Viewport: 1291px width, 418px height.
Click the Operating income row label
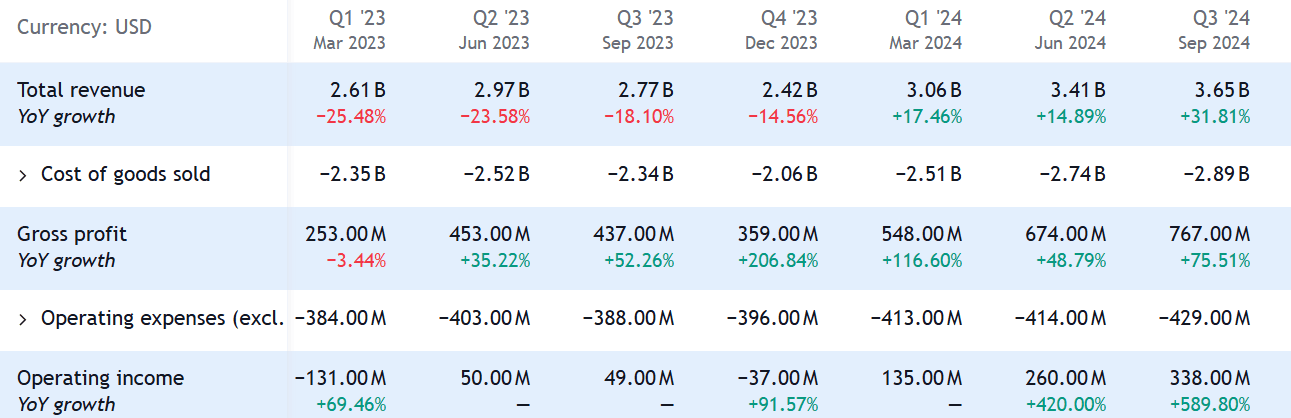[100, 378]
